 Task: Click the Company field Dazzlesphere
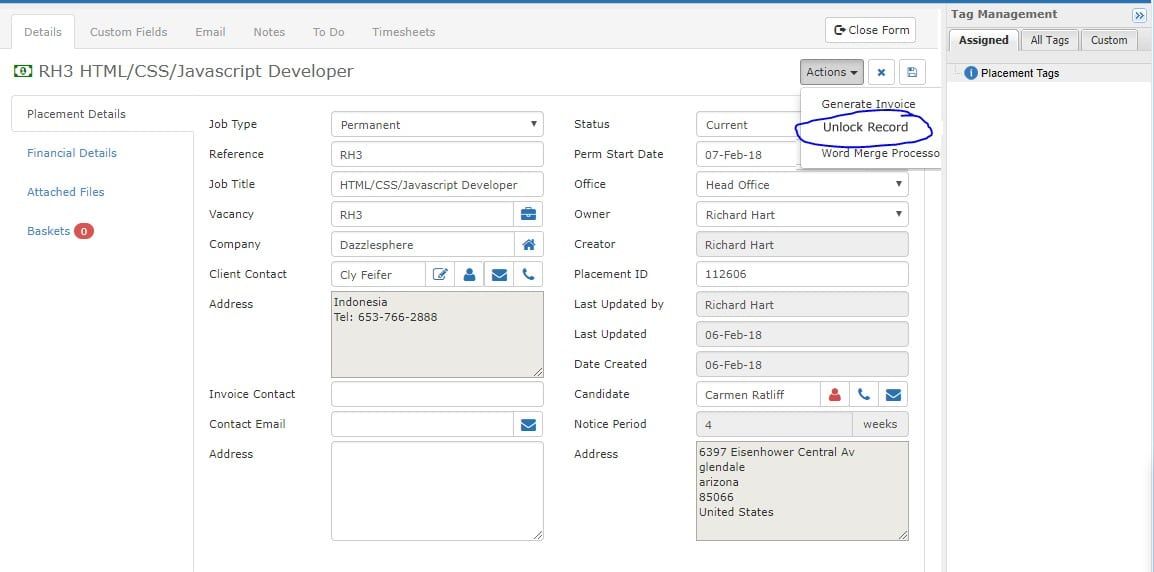coord(422,244)
